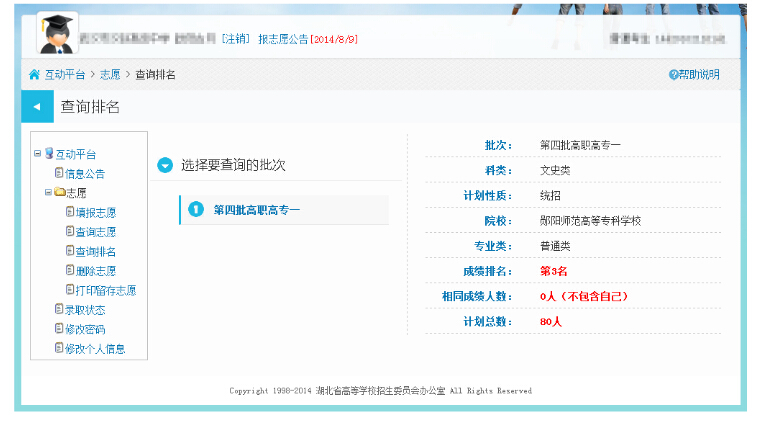Click the blue back arrow beside 查询排名
This screenshot has height=421, width=760.
36,106
